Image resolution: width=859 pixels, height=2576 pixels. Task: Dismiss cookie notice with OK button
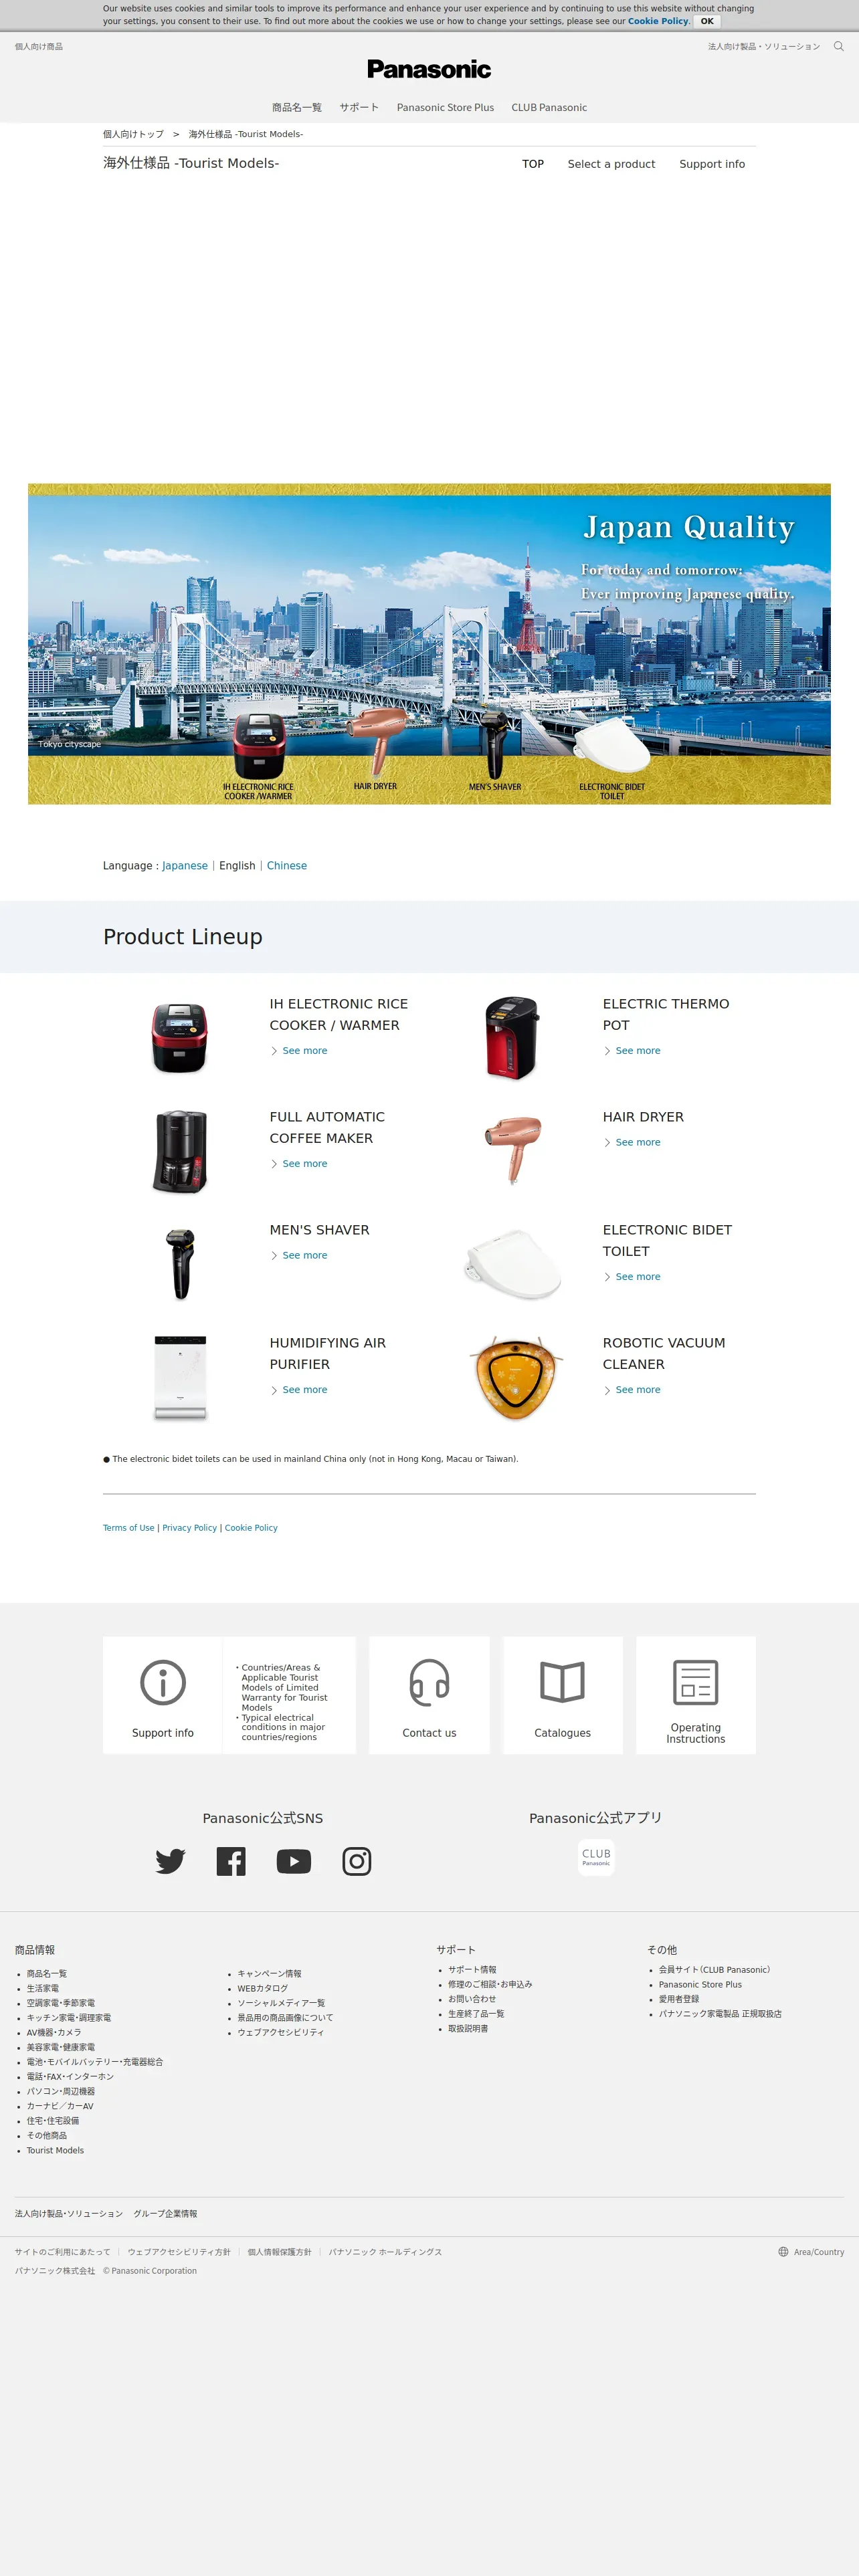(x=707, y=21)
